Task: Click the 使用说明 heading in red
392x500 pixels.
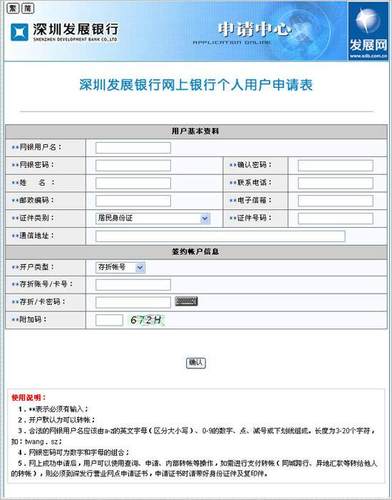Action: pos(29,397)
